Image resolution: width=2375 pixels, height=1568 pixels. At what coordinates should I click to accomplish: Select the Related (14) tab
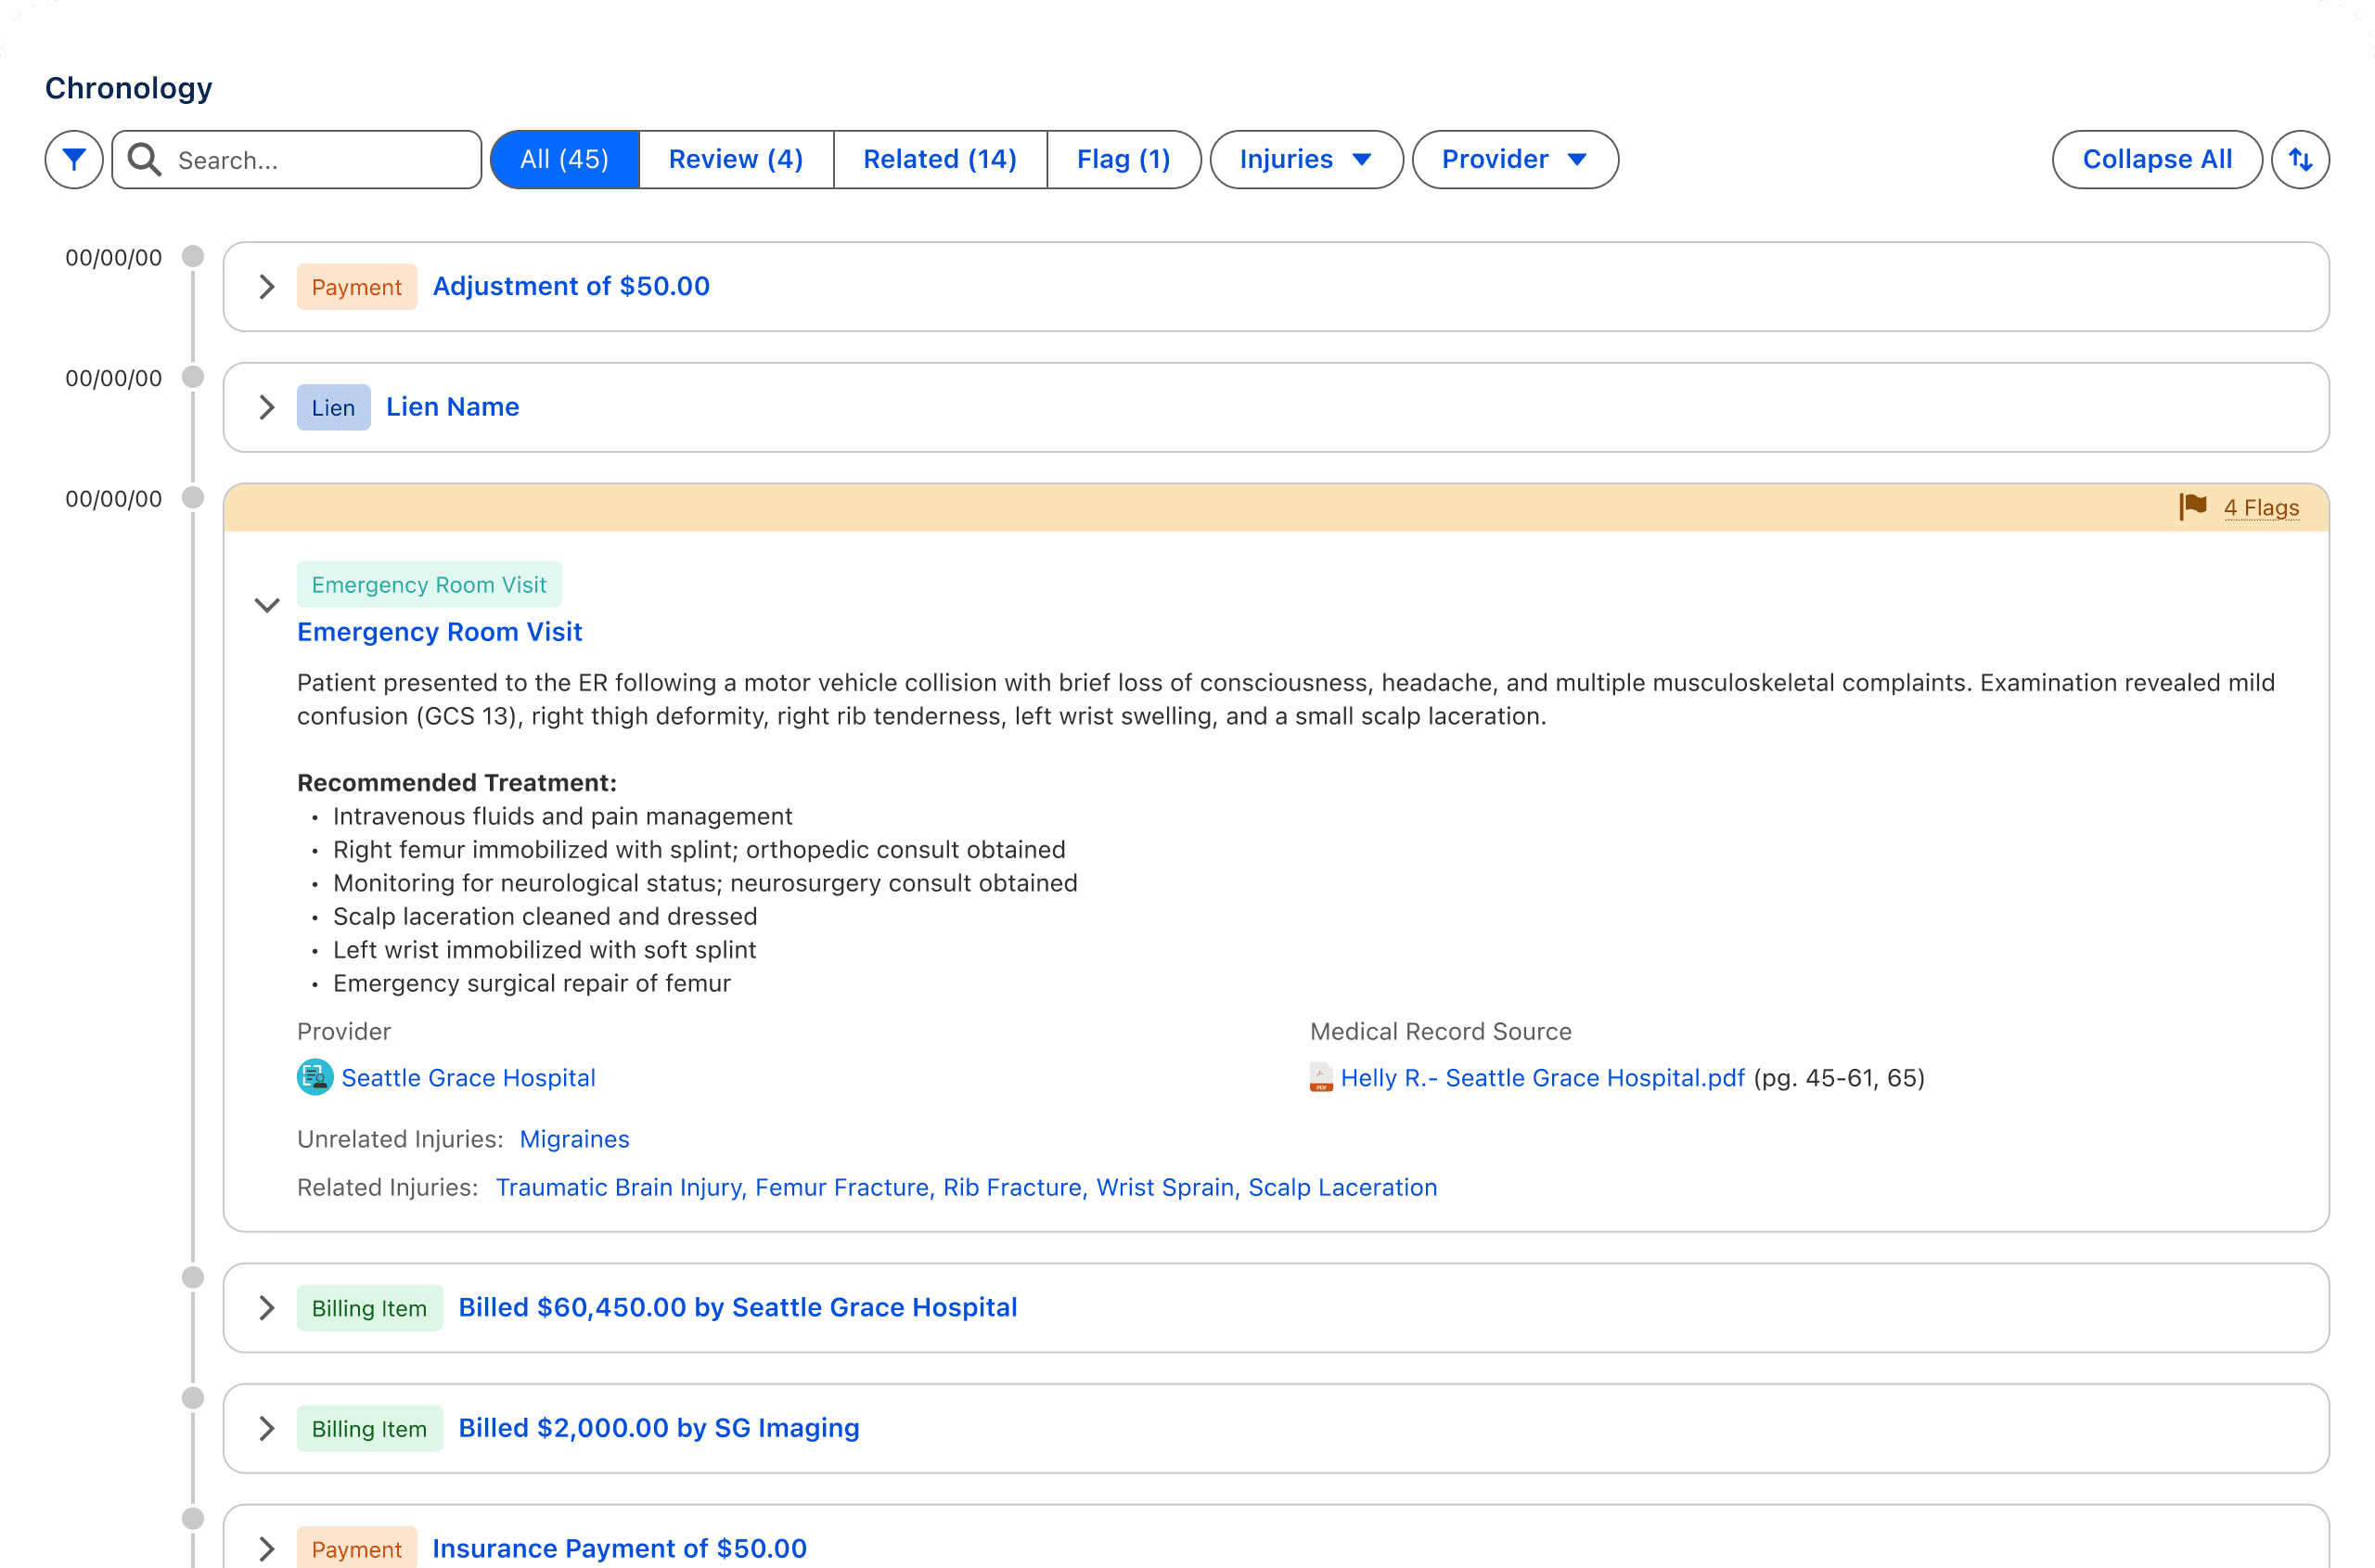(939, 159)
